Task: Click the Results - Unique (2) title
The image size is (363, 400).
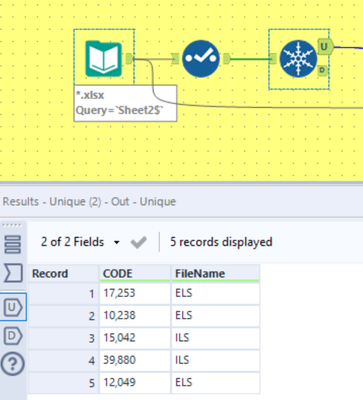Action: click(x=89, y=202)
